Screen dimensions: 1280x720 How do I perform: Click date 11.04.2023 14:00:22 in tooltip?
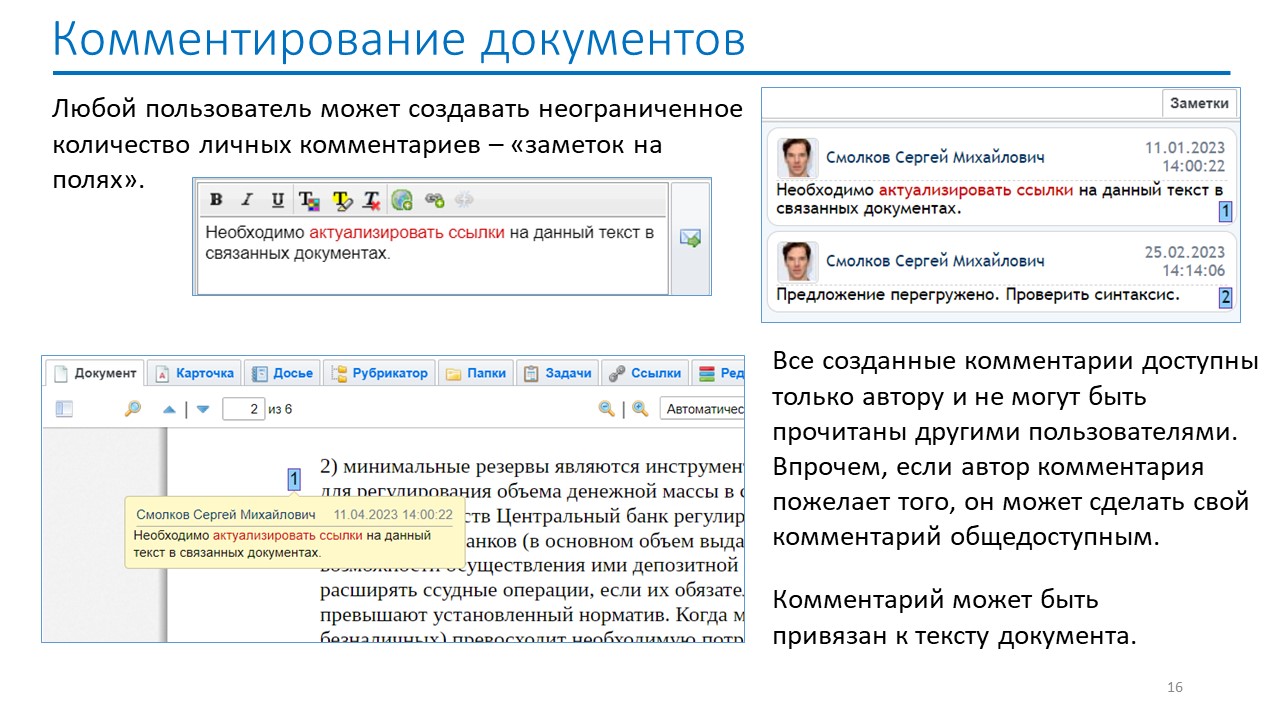(393, 514)
